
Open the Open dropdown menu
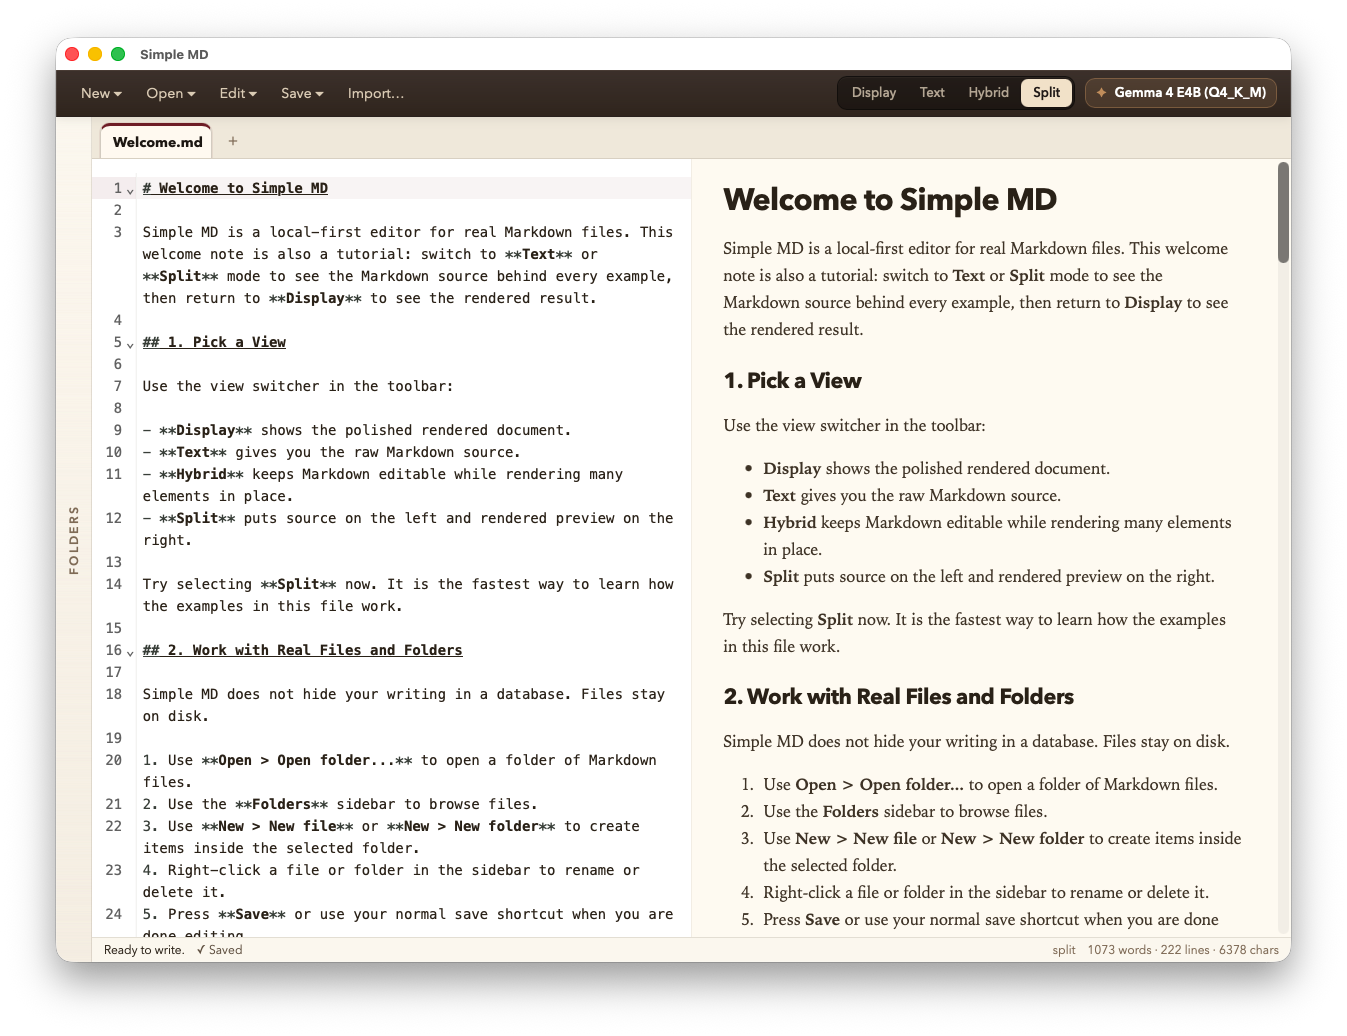171,93
